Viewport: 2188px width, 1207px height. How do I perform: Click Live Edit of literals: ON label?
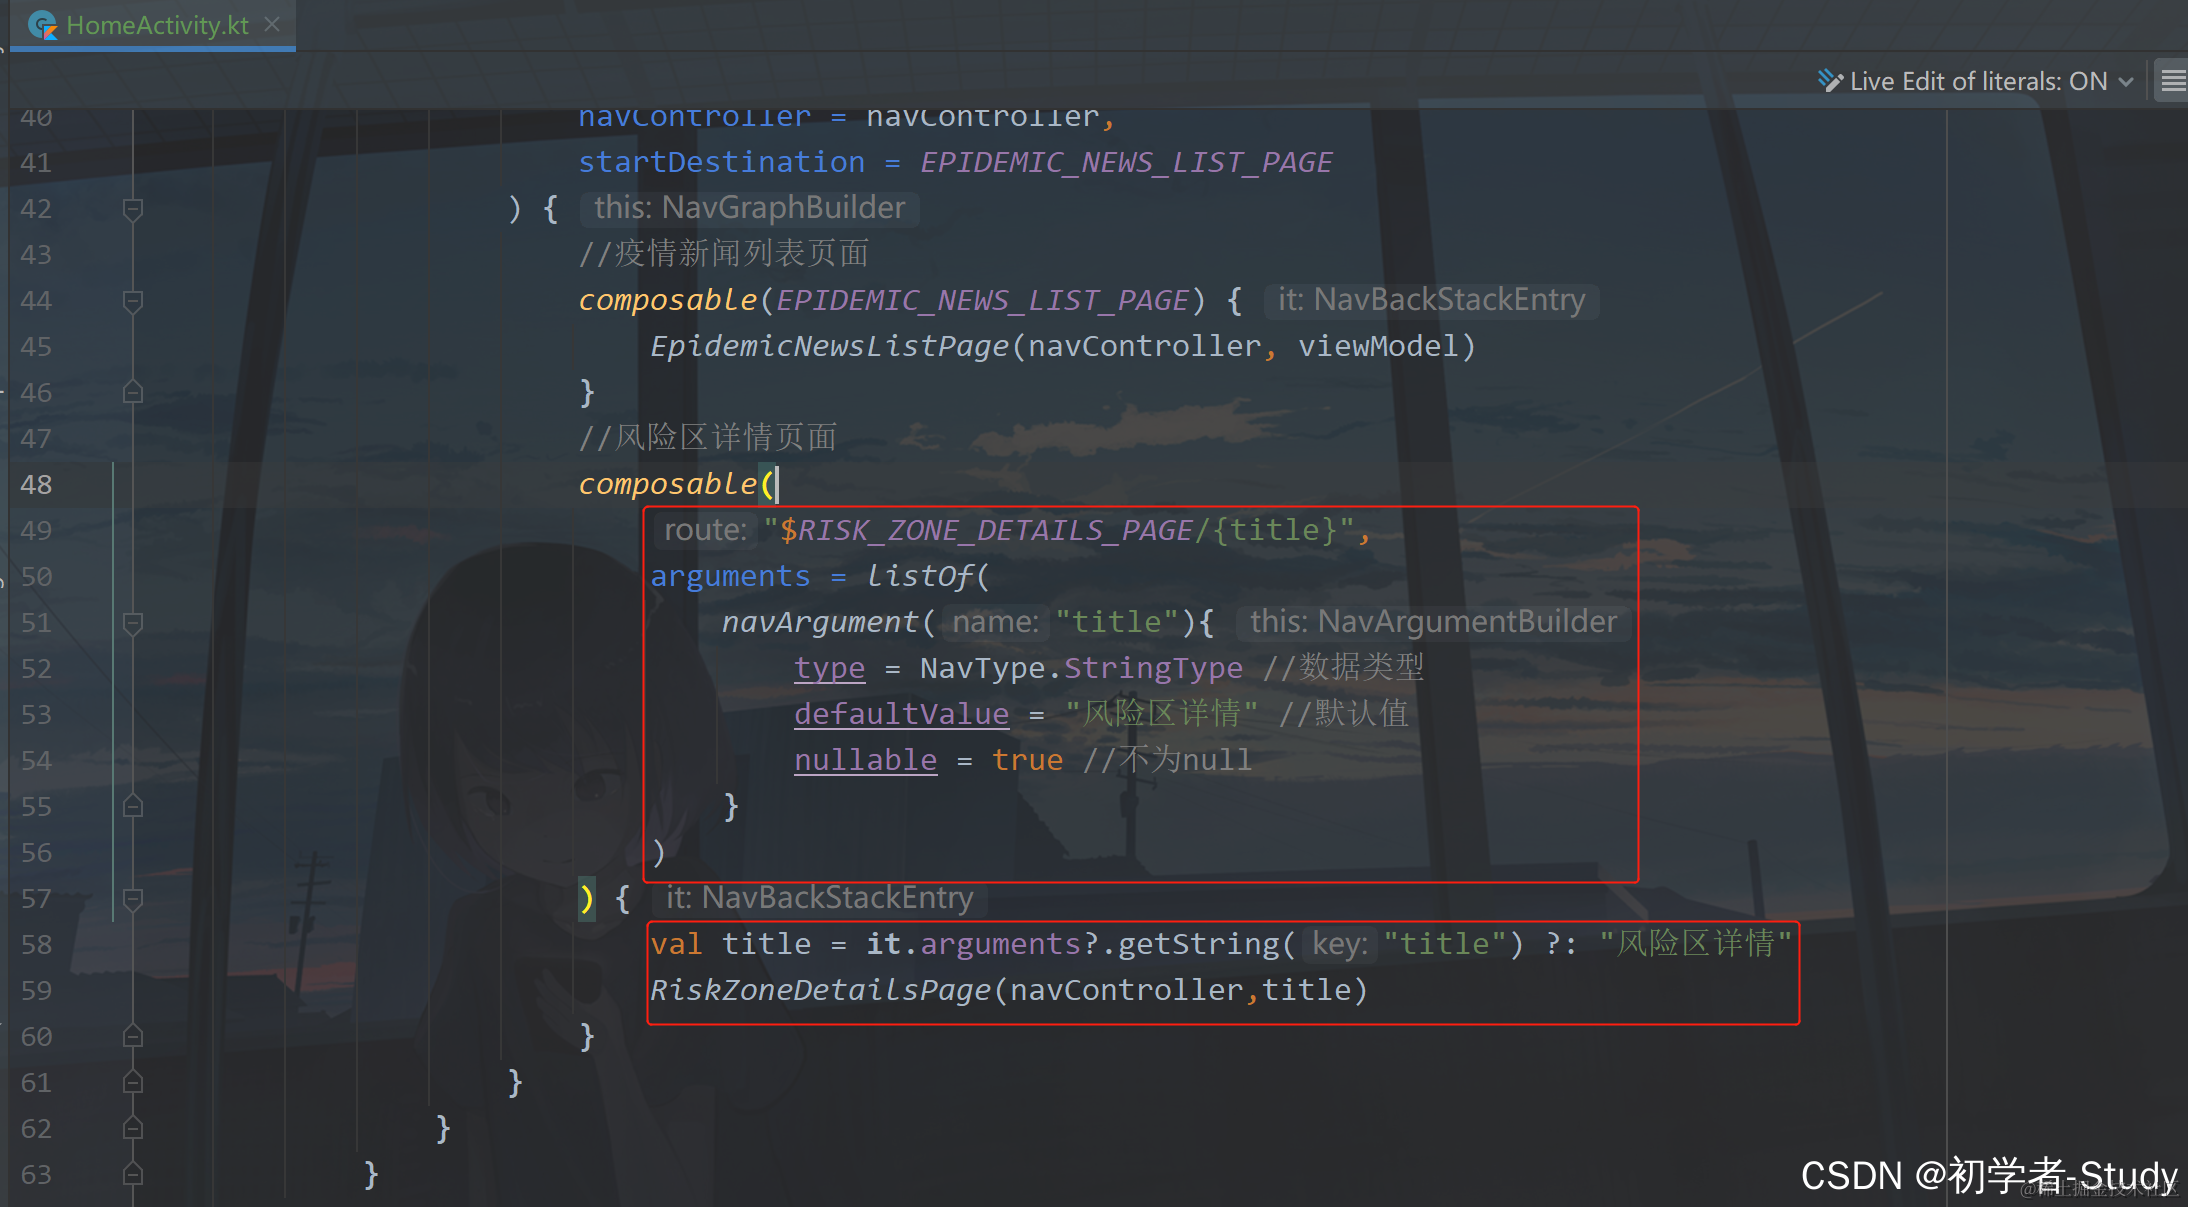[x=1978, y=81]
